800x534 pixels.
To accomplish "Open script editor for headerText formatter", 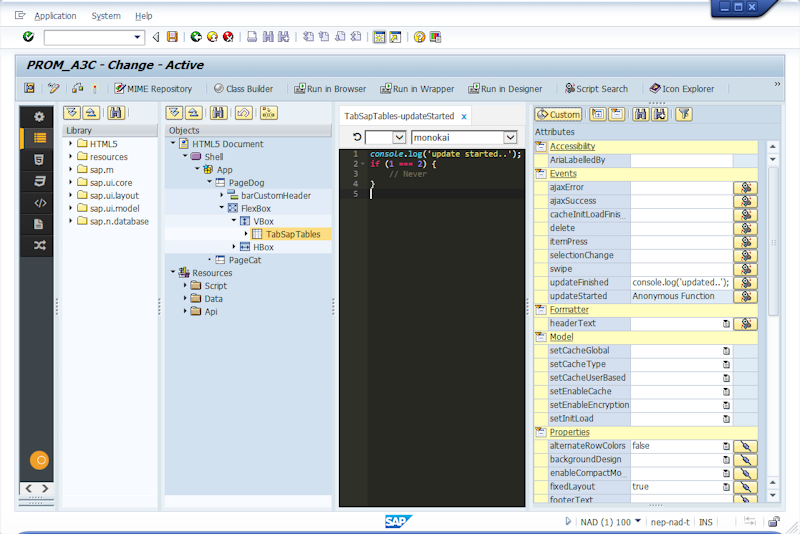I will click(745, 324).
